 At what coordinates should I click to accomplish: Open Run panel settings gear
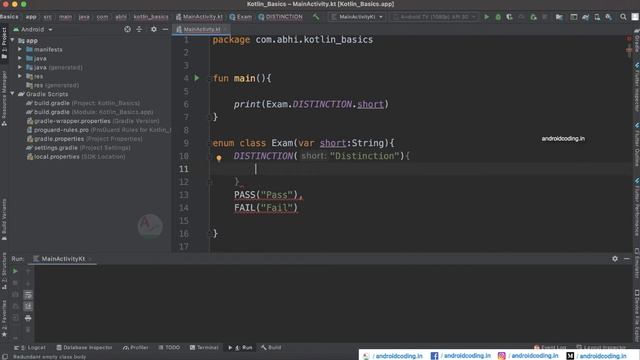pyautogui.click(x=615, y=259)
